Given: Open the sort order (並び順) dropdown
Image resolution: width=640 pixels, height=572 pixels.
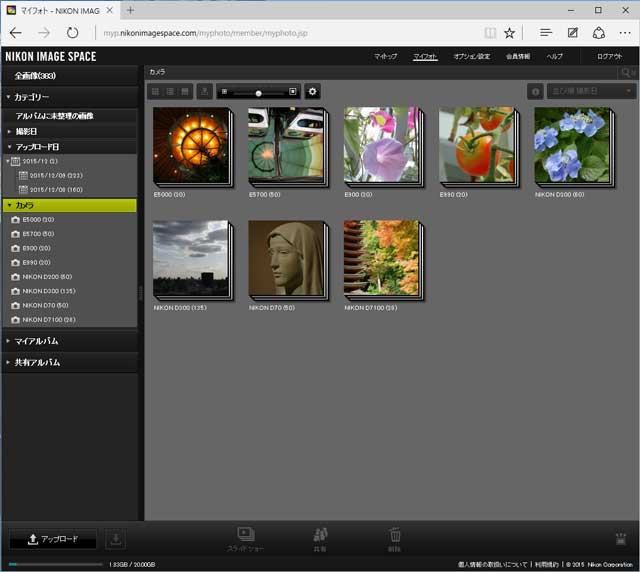Looking at the screenshot, I should 590,92.
